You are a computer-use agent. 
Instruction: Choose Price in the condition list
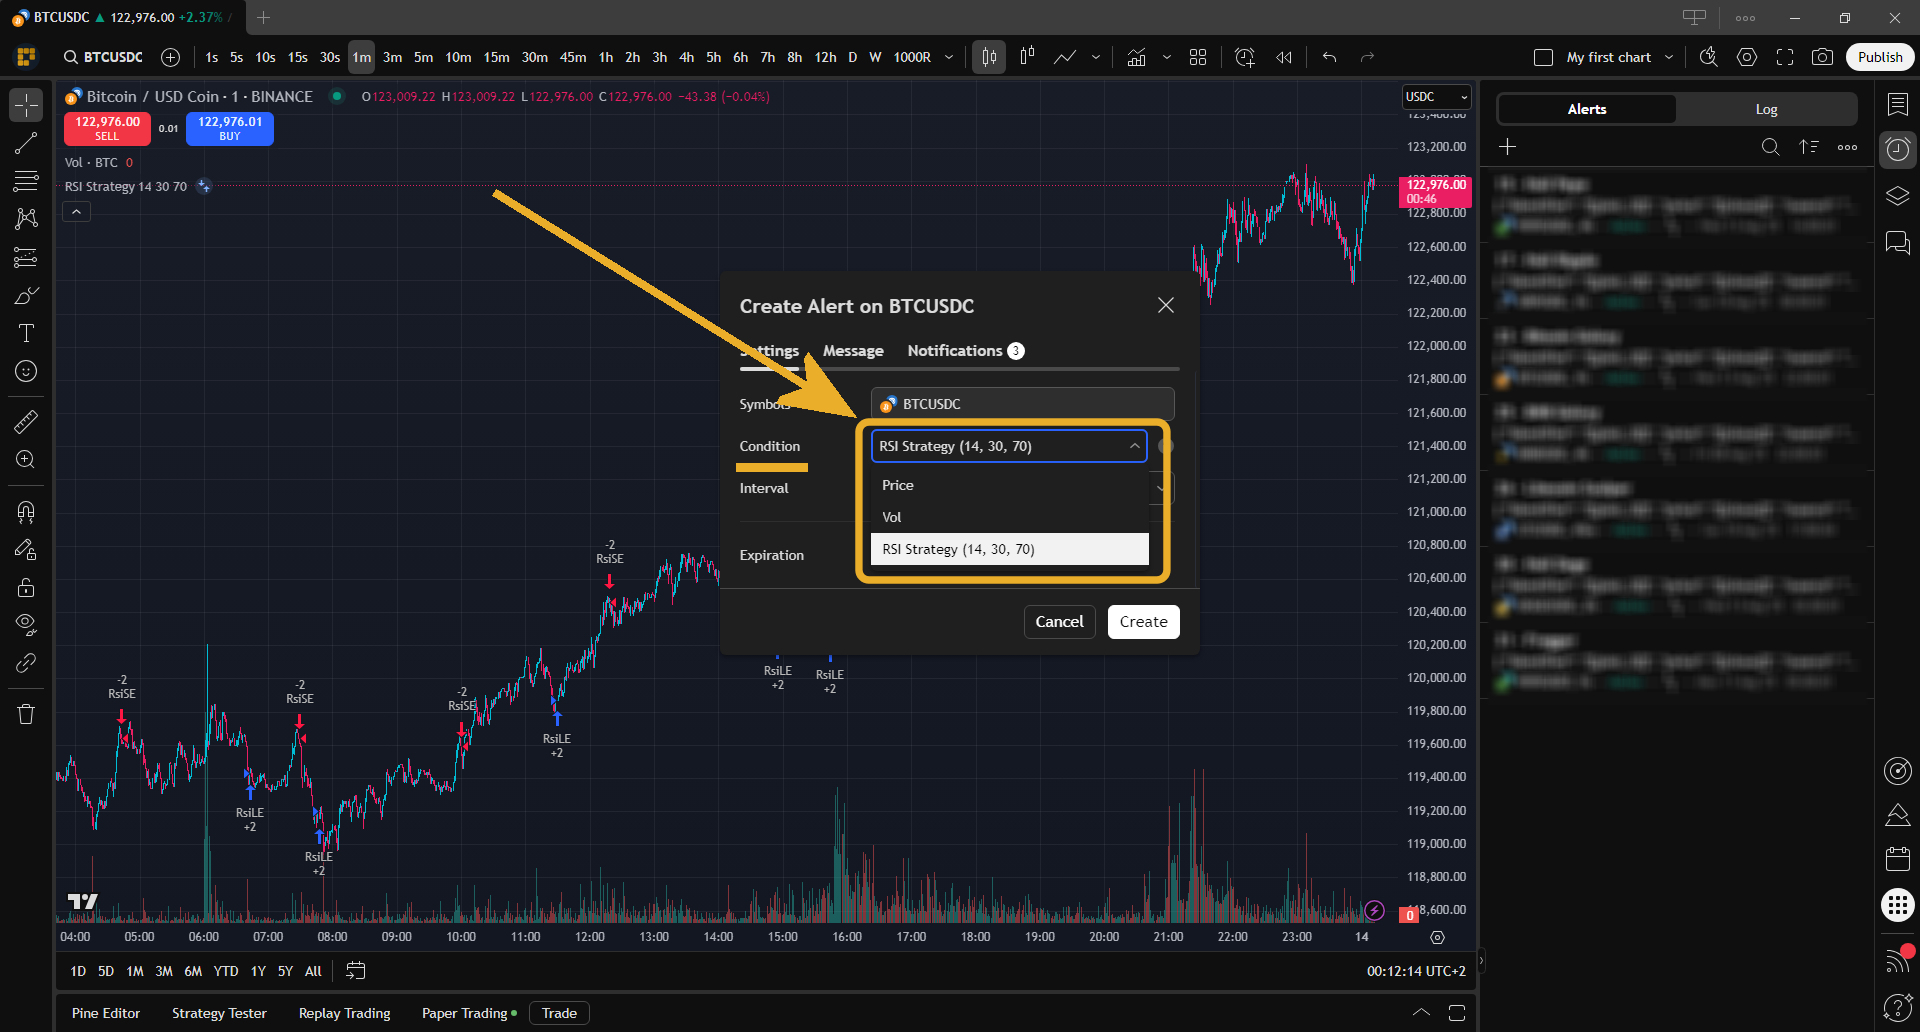coord(1010,485)
